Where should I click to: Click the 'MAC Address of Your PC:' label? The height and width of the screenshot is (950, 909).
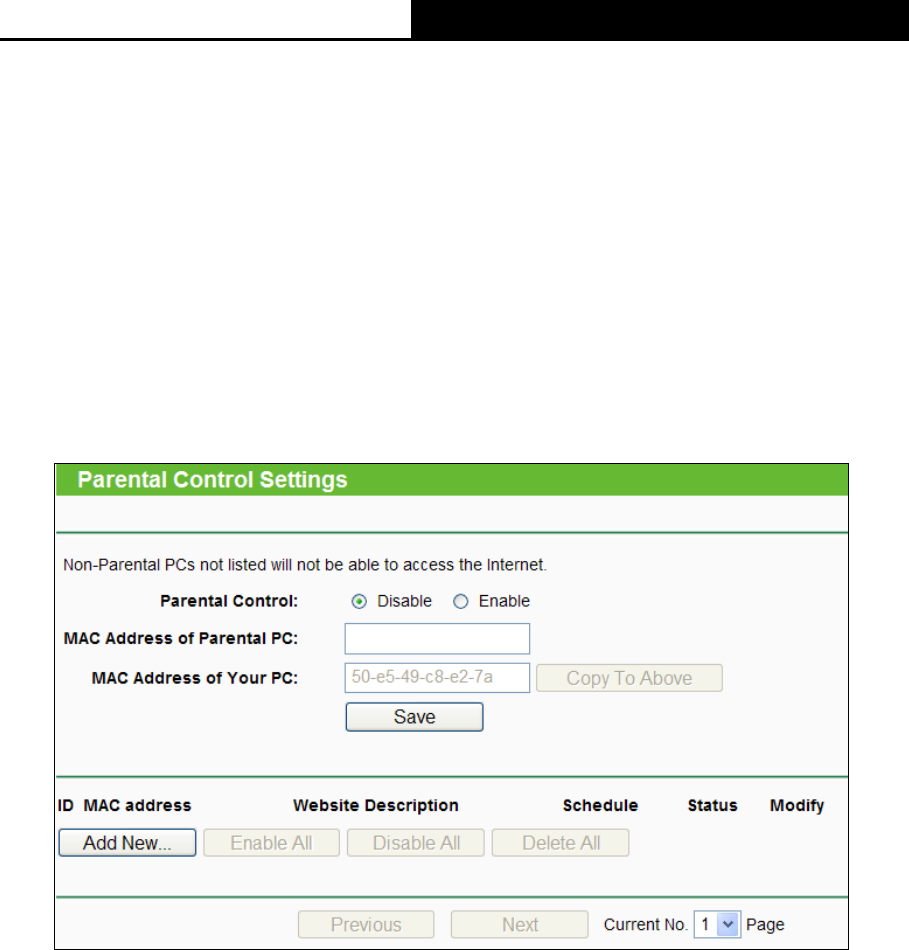195,678
